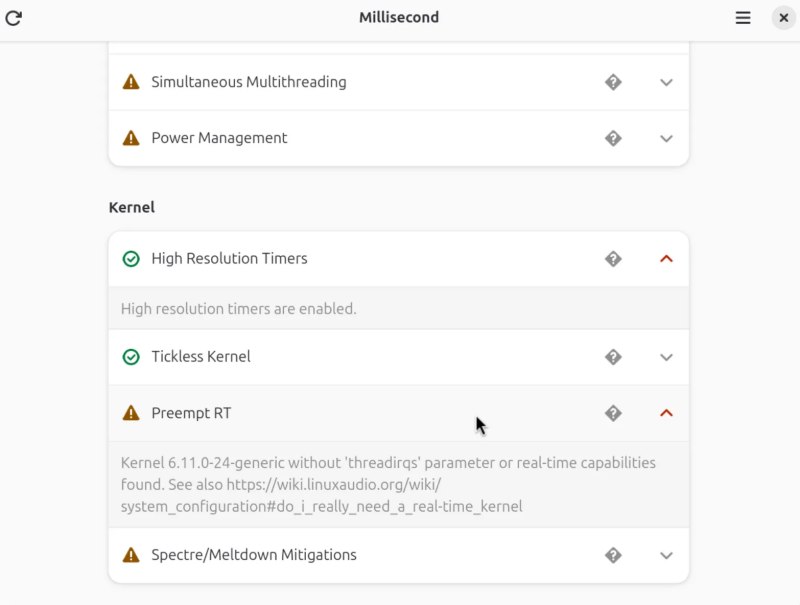Click the Preempt RT kernel description text
800x605 pixels.
point(388,485)
